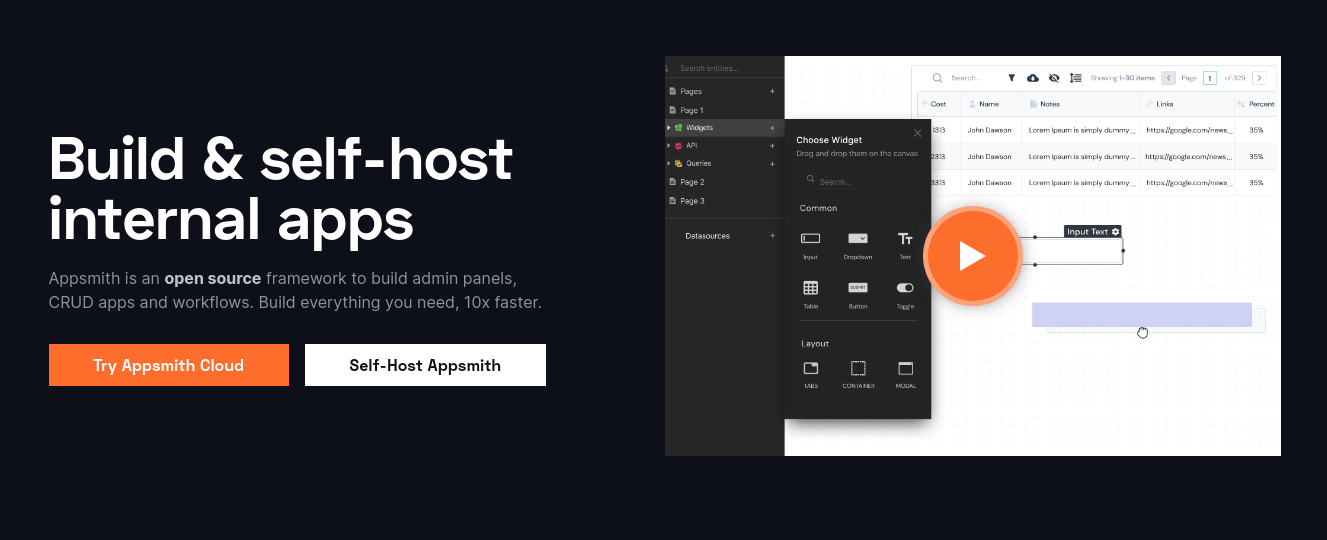This screenshot has width=1327, height=540.
Task: Select the Text widget icon
Action: pyautogui.click(x=905, y=238)
